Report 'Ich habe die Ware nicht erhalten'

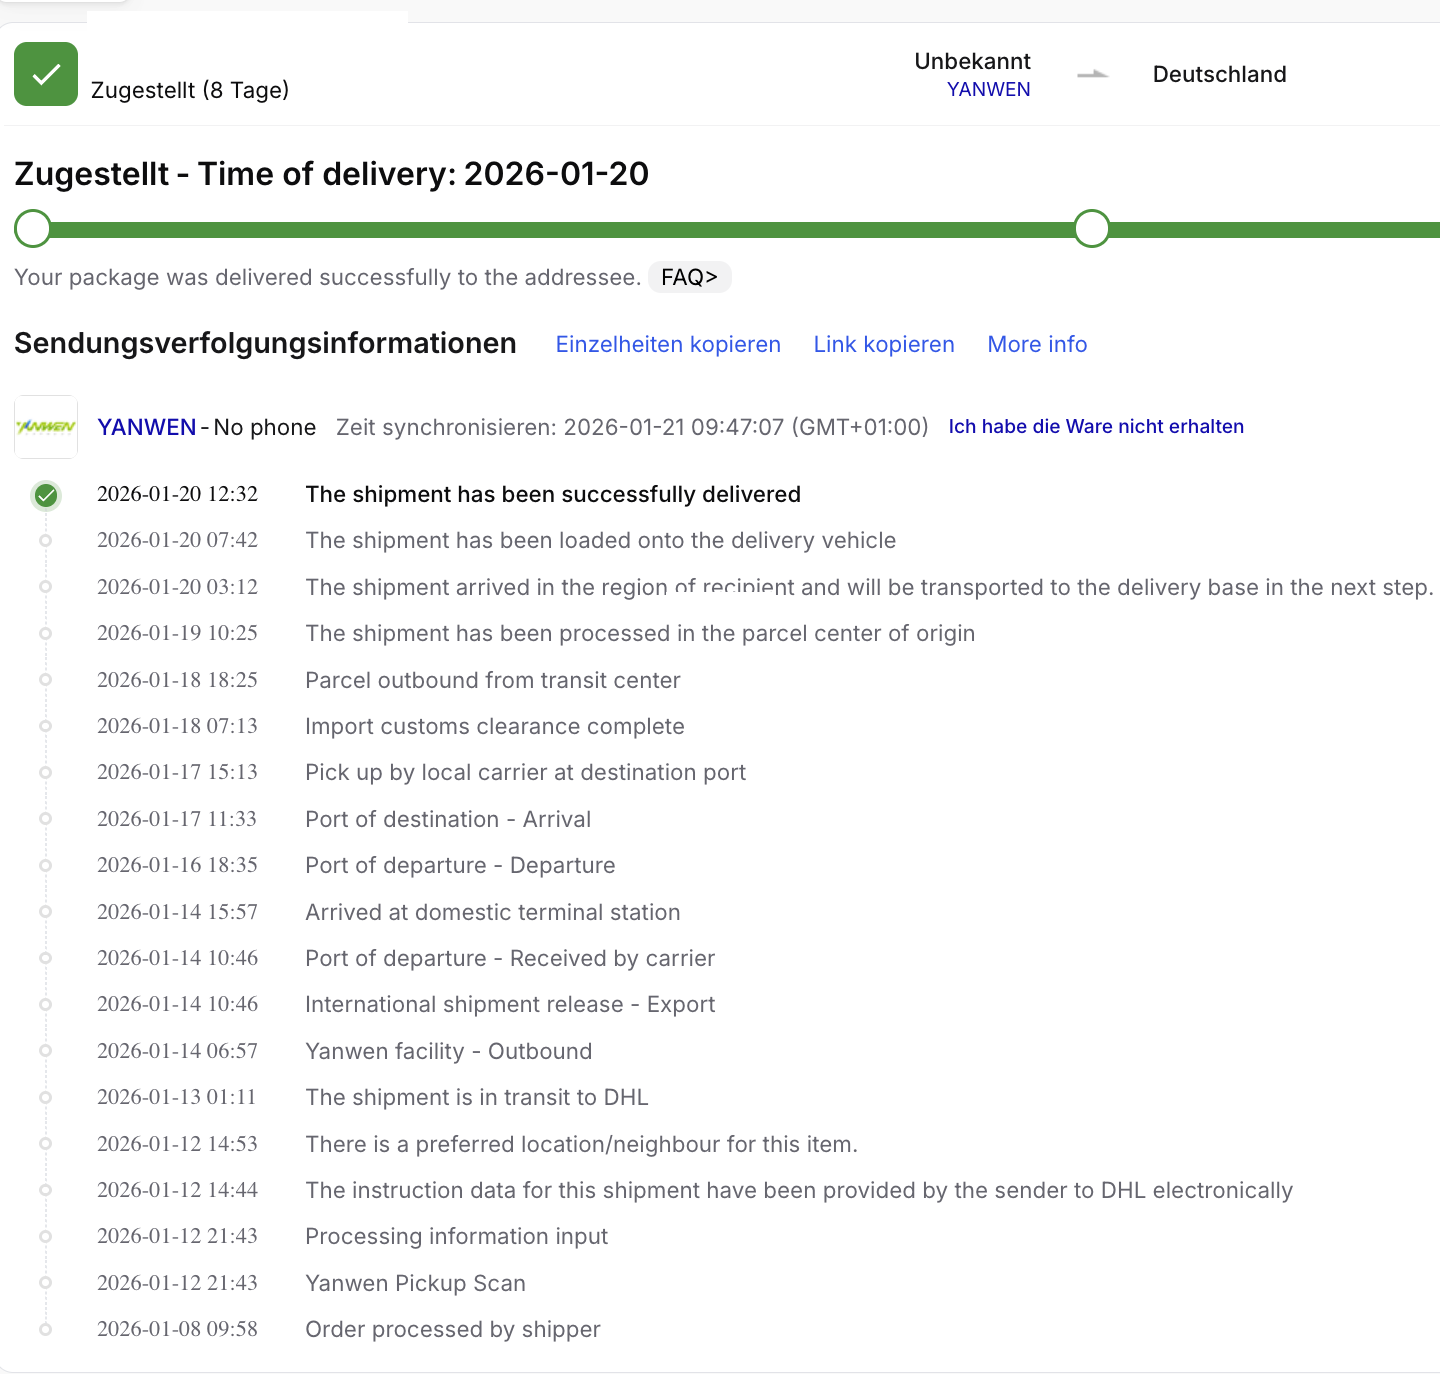point(1096,426)
